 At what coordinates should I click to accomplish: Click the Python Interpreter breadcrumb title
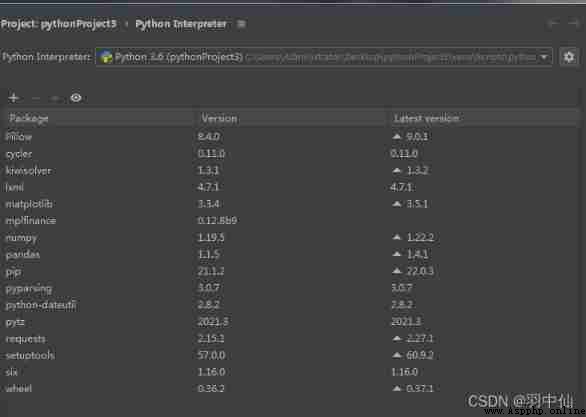pyautogui.click(x=181, y=24)
